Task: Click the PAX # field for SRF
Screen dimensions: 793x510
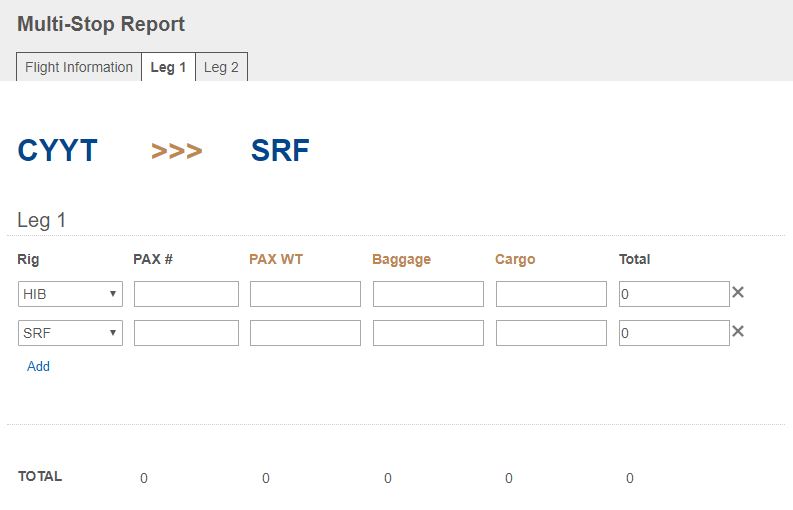Action: 186,333
